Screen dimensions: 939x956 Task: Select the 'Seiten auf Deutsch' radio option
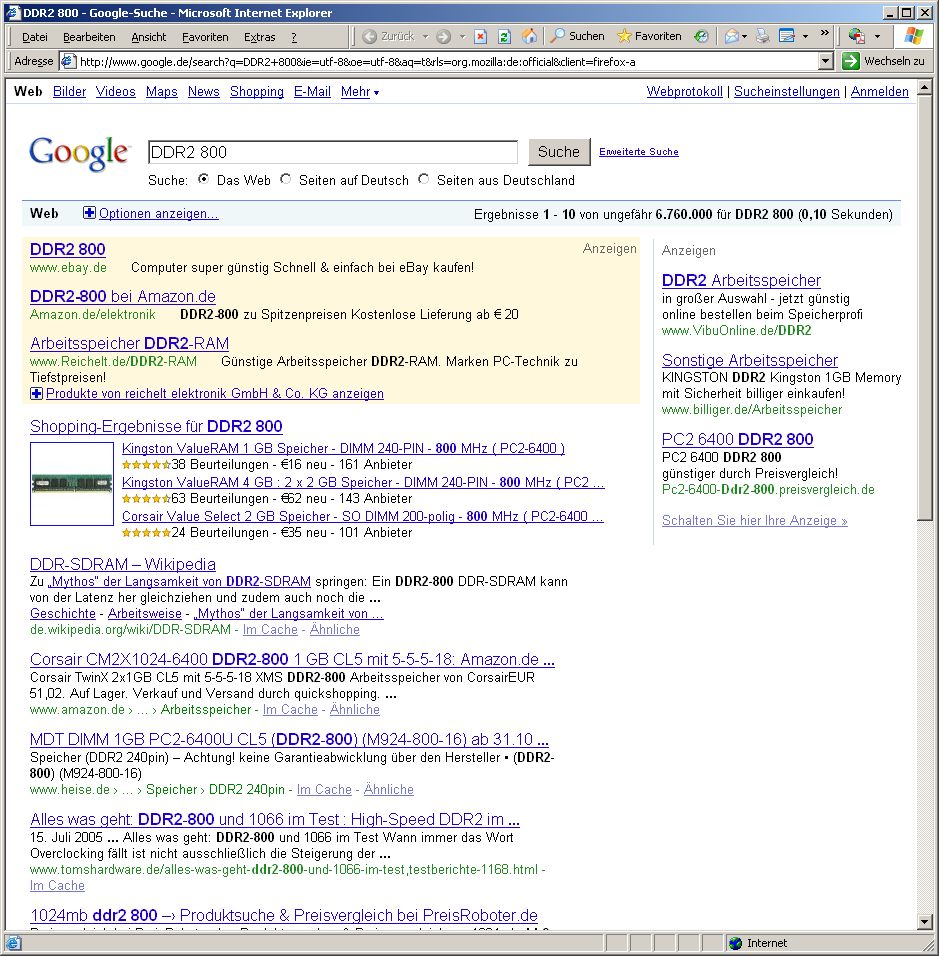[287, 180]
